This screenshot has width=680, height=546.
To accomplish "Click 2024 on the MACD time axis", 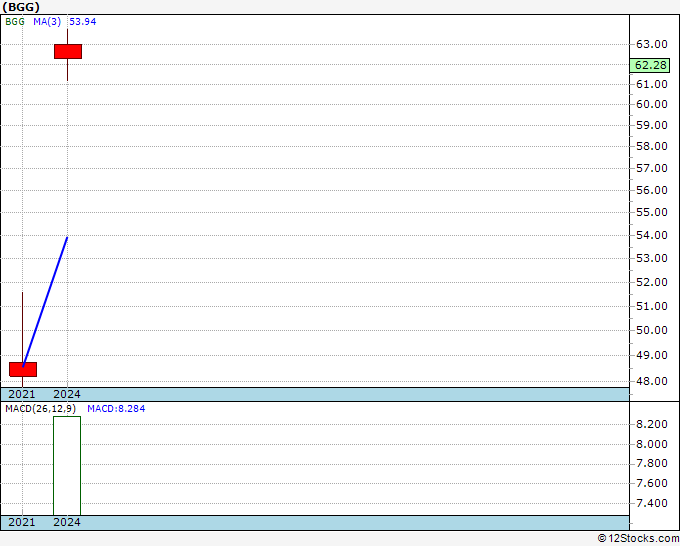I will [x=67, y=522].
